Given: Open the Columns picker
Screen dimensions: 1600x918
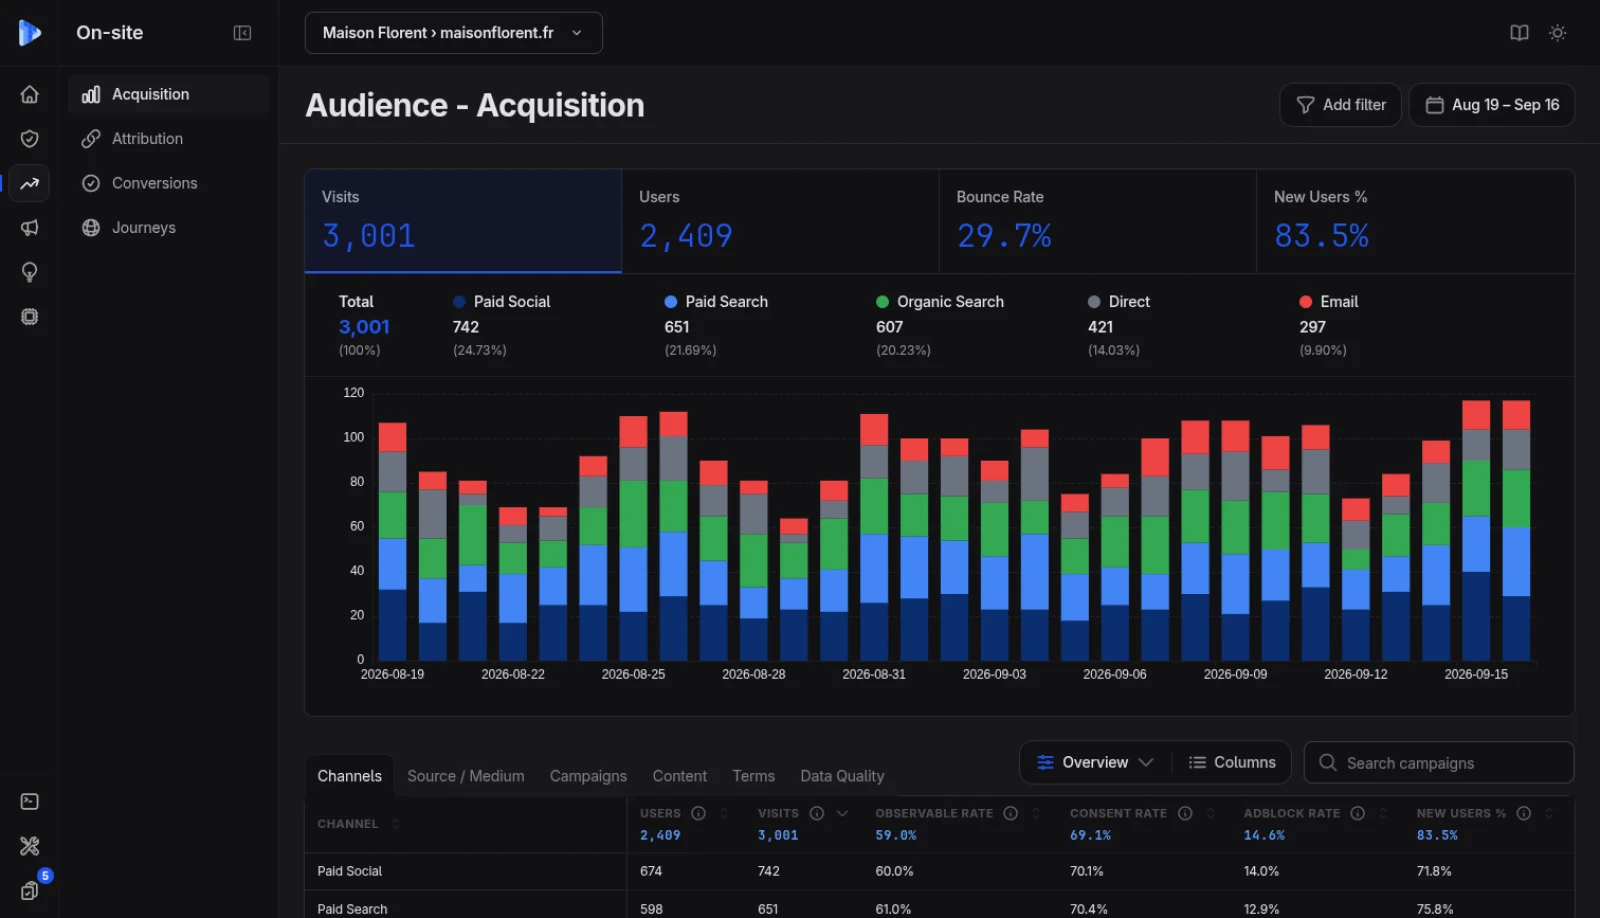Looking at the screenshot, I should pos(1232,762).
